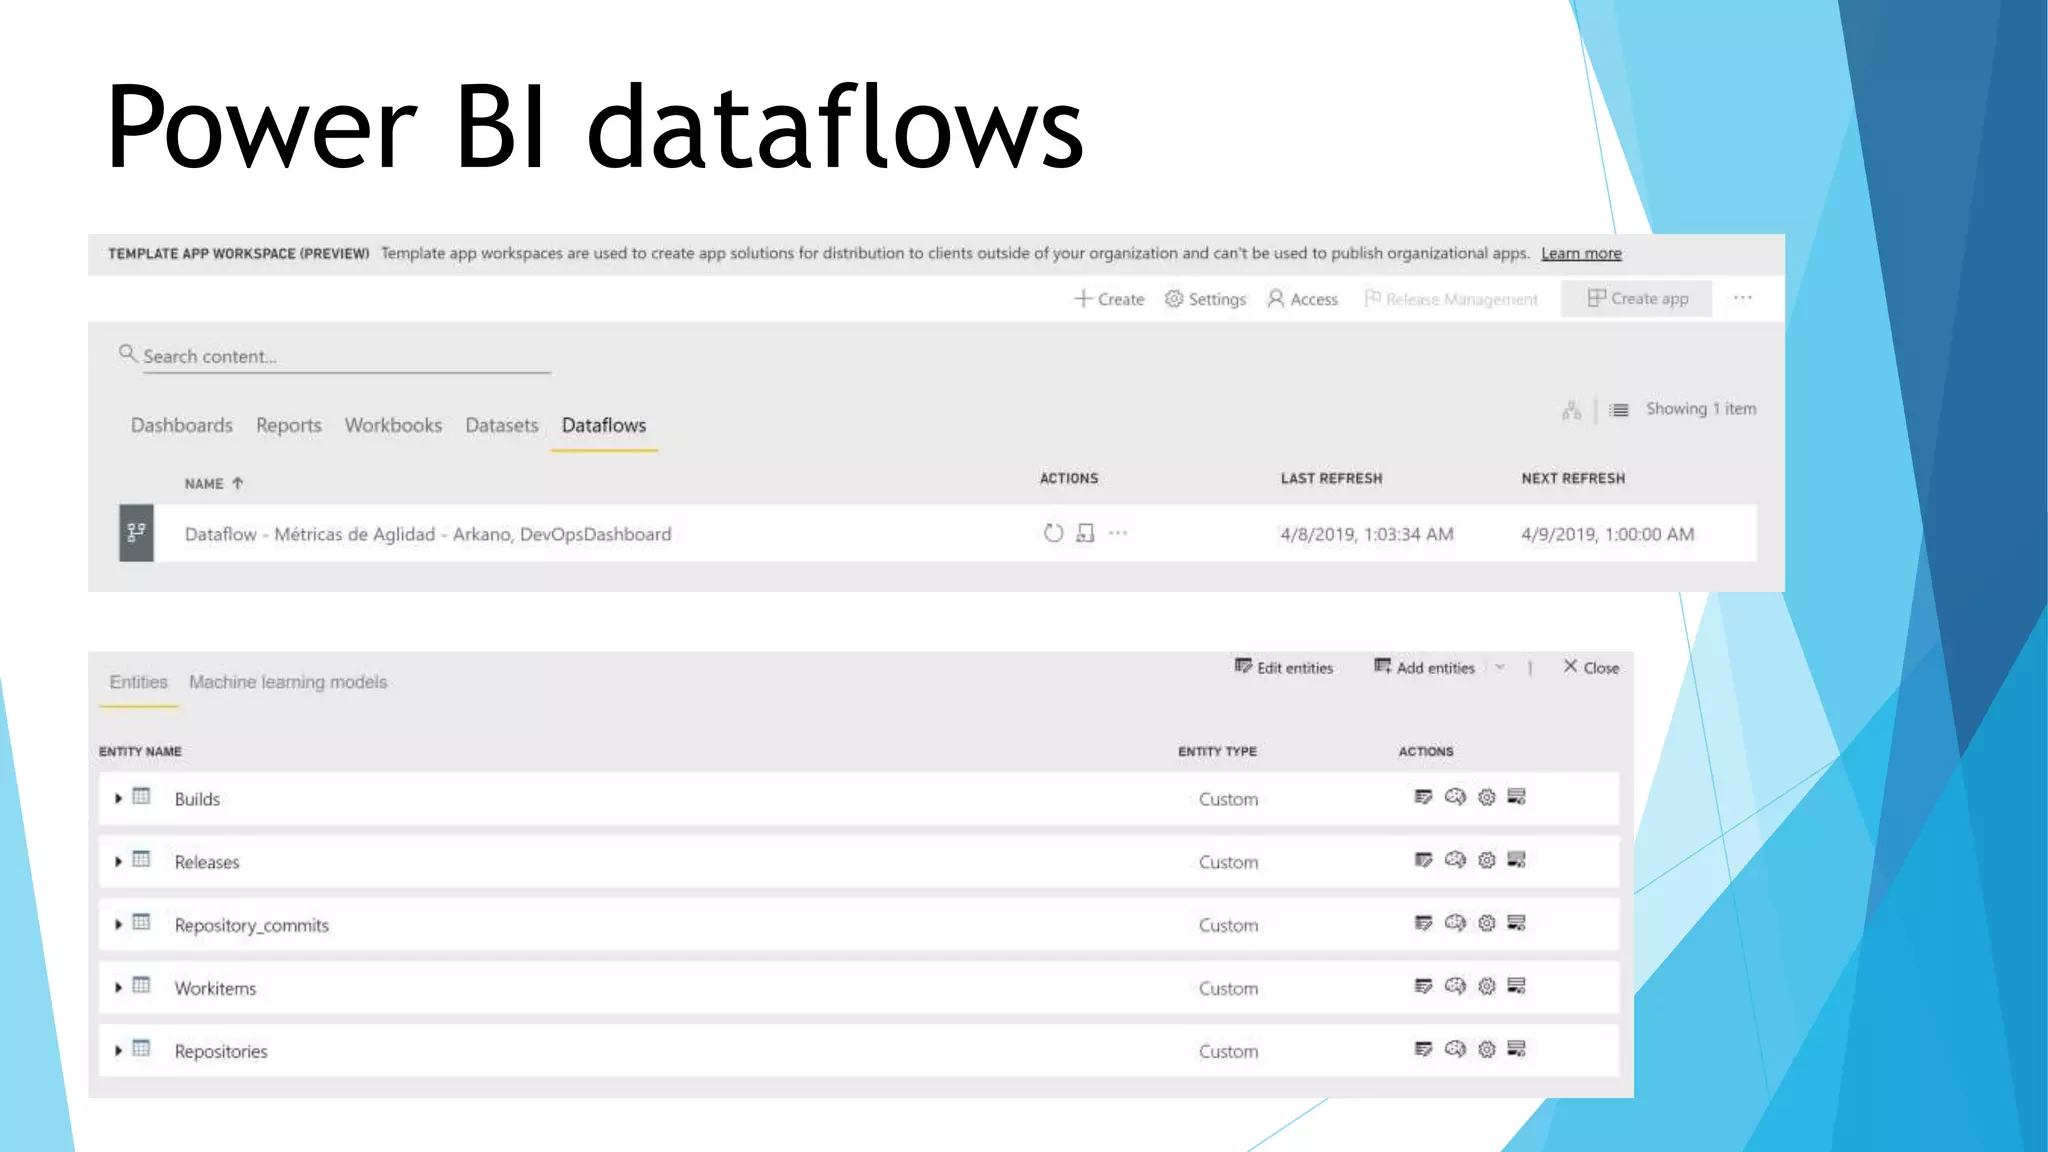Click the Learn more link
The width and height of the screenshot is (2048, 1152).
[1581, 253]
